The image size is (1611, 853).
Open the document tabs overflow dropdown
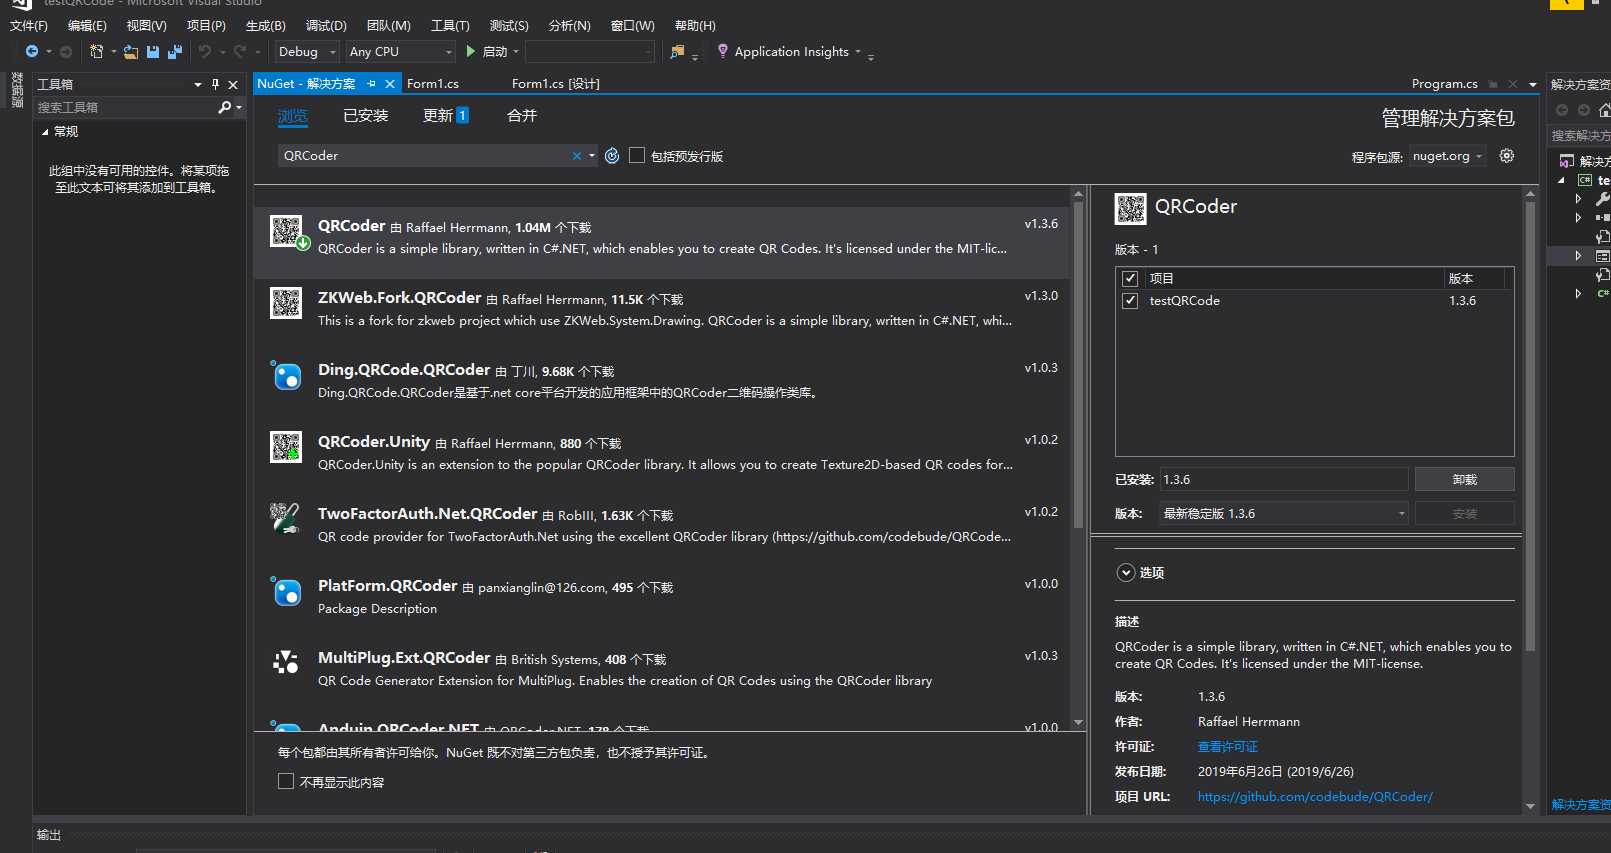pos(1533,85)
